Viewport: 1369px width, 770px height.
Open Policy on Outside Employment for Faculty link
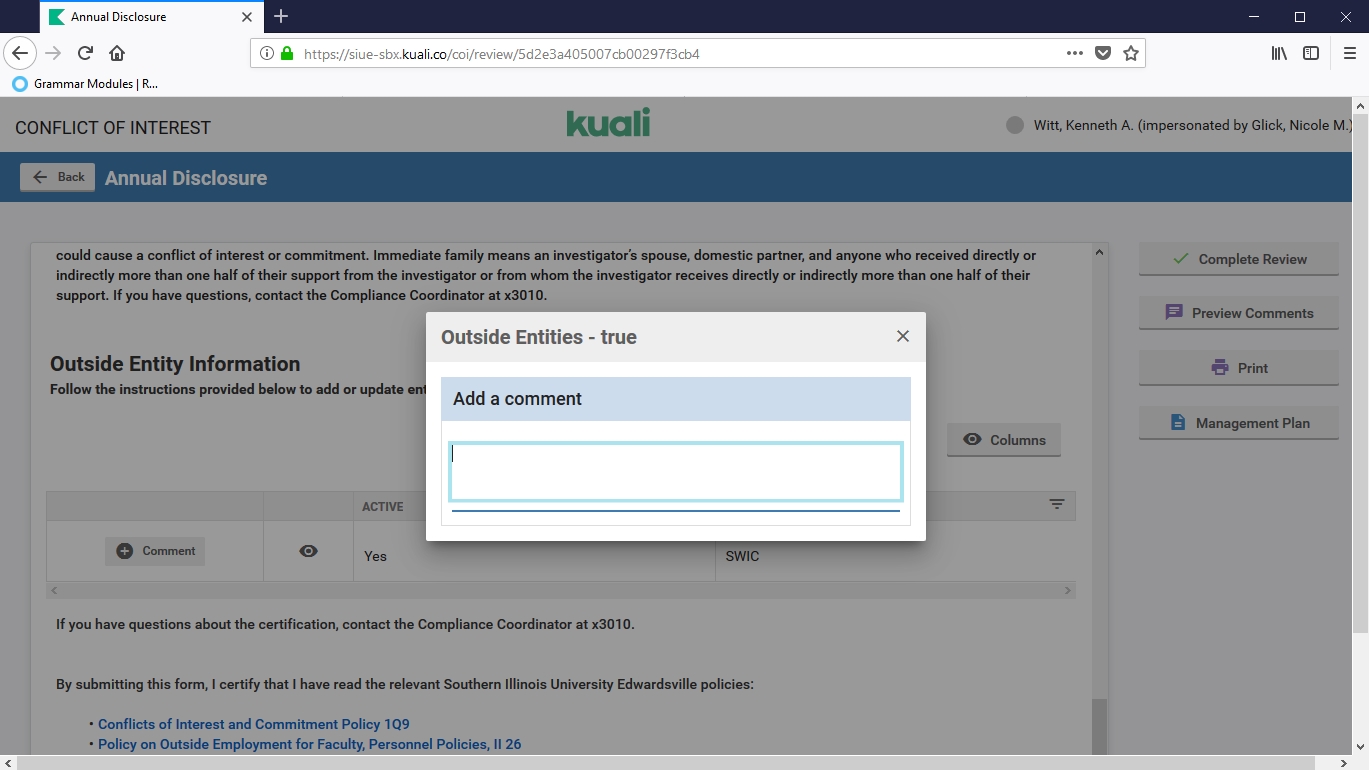click(x=309, y=744)
